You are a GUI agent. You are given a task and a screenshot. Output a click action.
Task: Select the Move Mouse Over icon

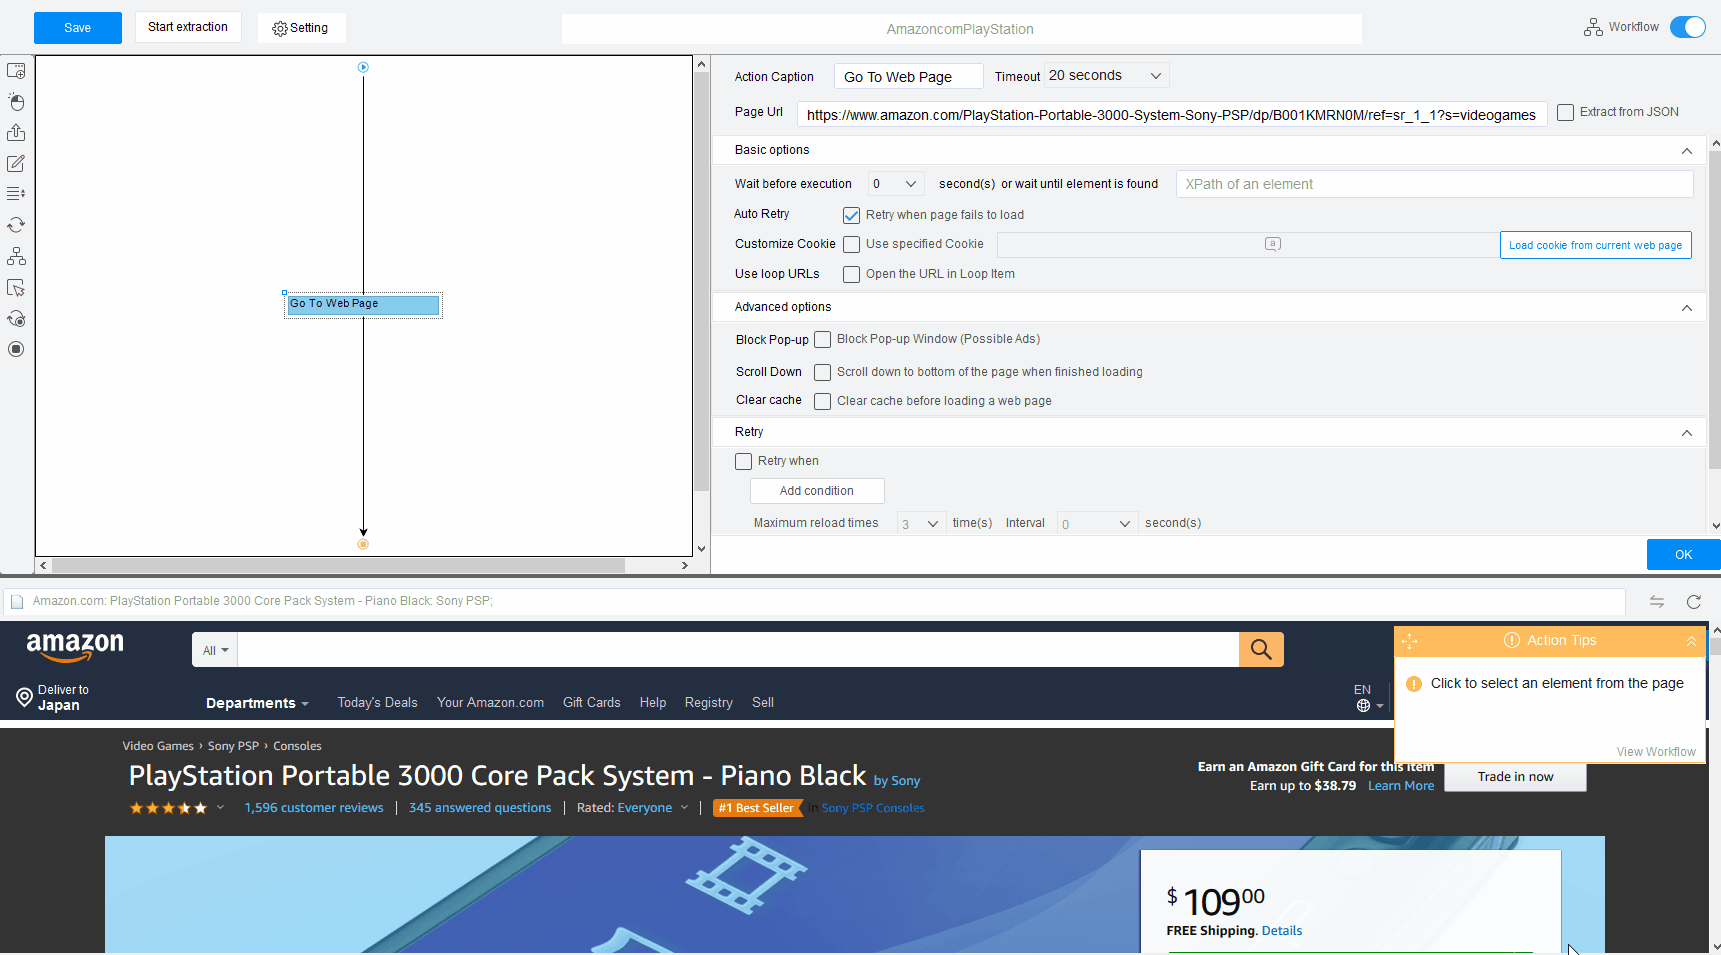[16, 288]
